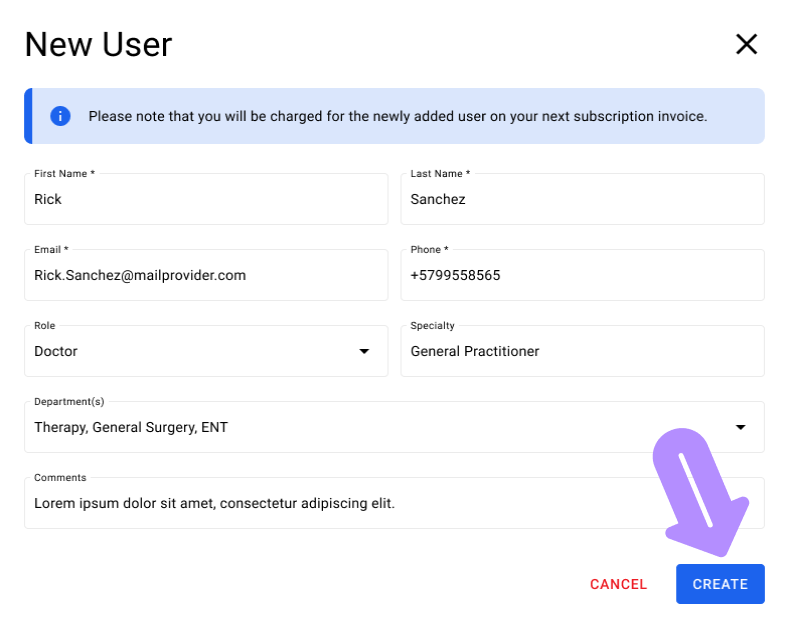788x629 pixels.
Task: Open the Role dropdown arrow
Action: point(364,351)
